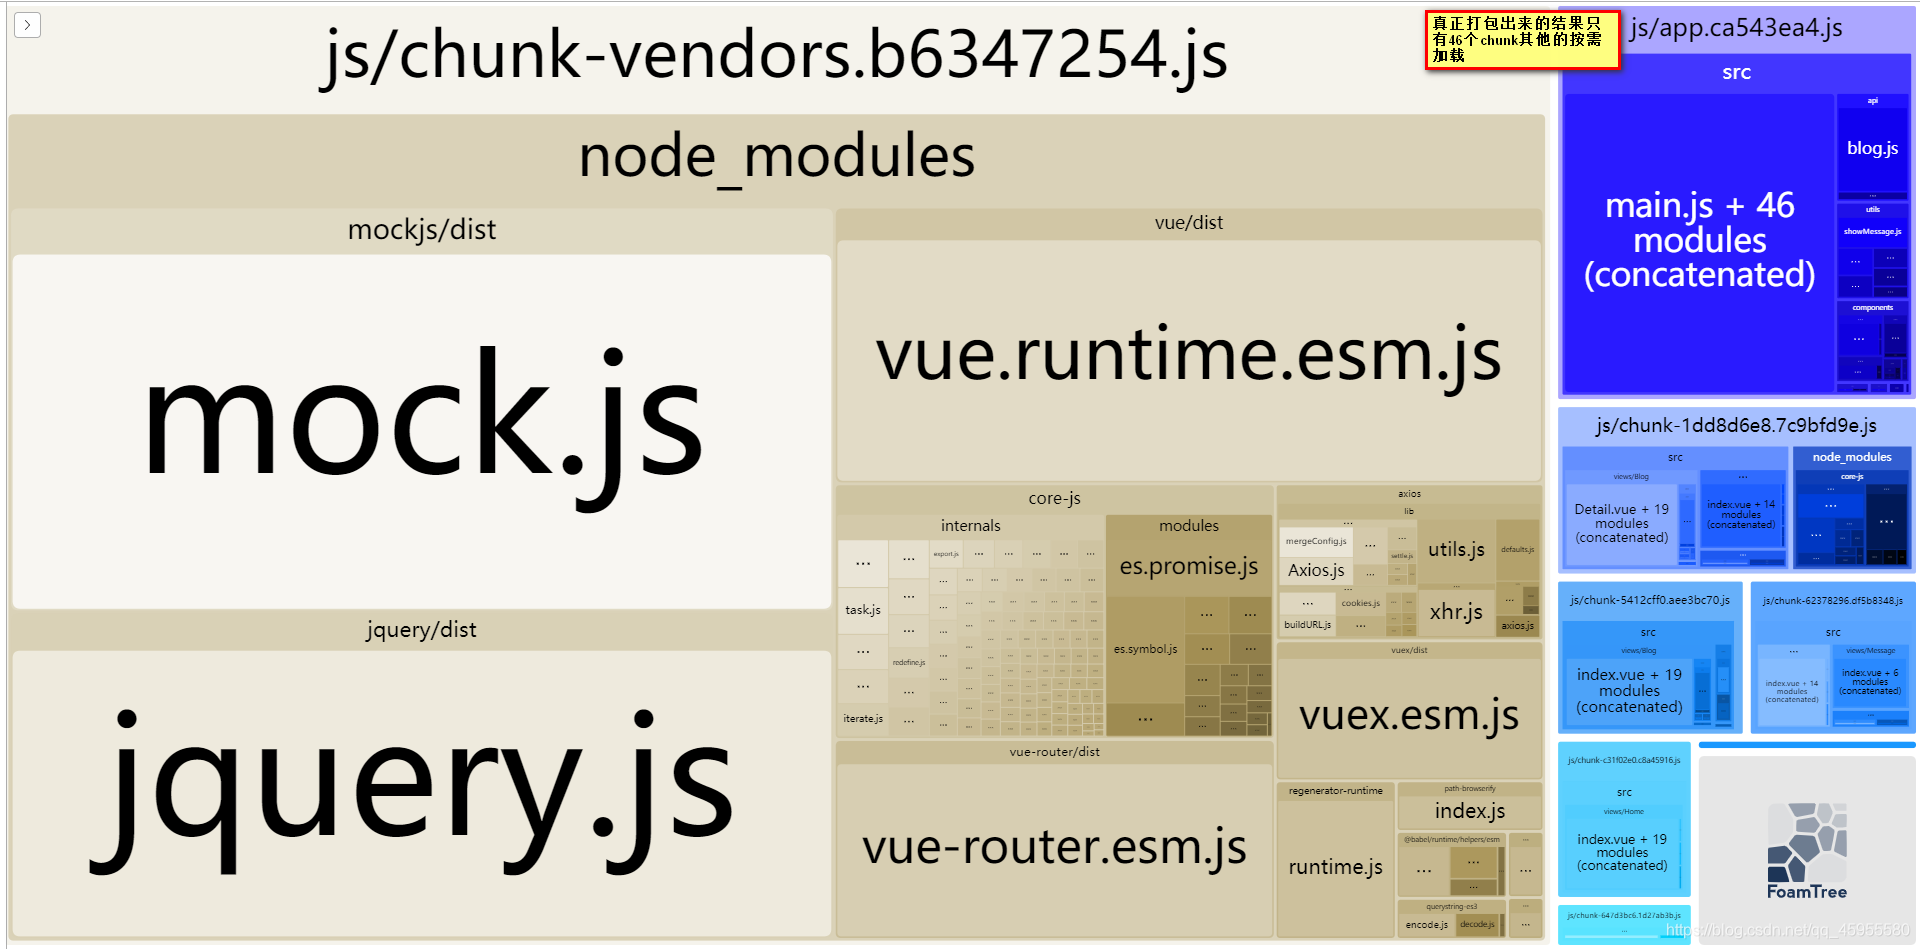Click the es.symbol.js module block
This screenshot has width=1920, height=949.
pos(1146,649)
